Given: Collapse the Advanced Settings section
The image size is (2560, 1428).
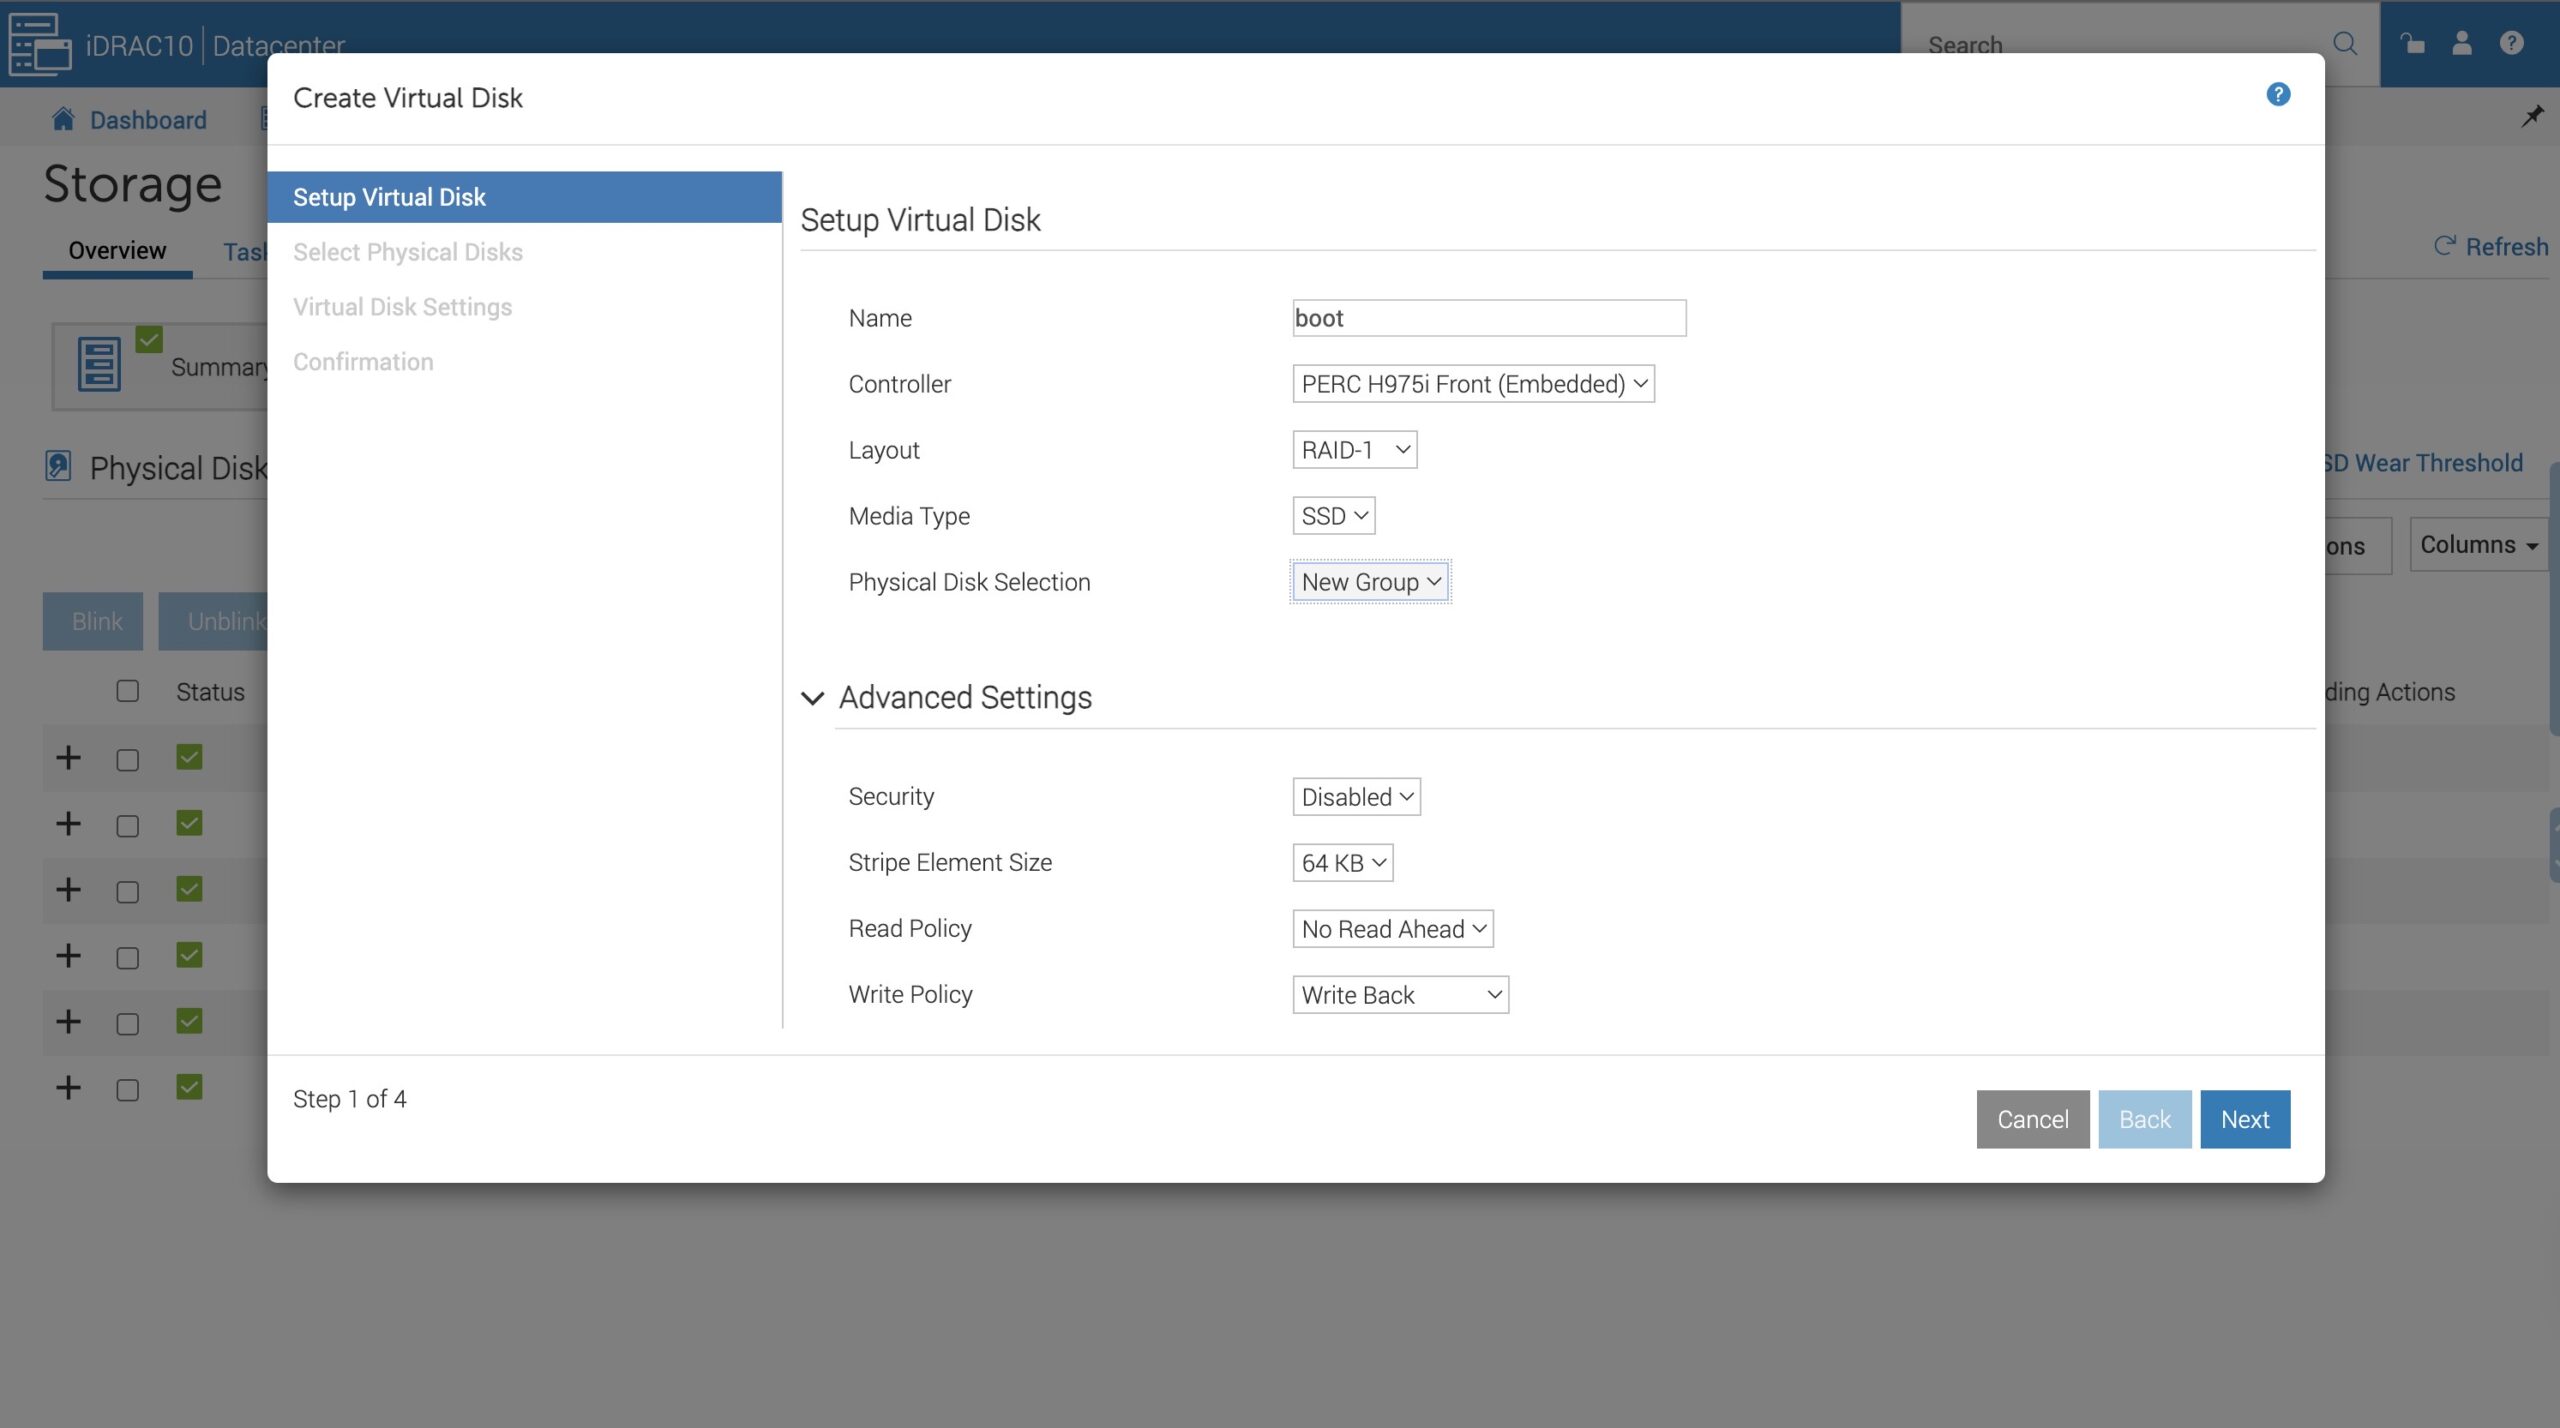Looking at the screenshot, I should 813,698.
